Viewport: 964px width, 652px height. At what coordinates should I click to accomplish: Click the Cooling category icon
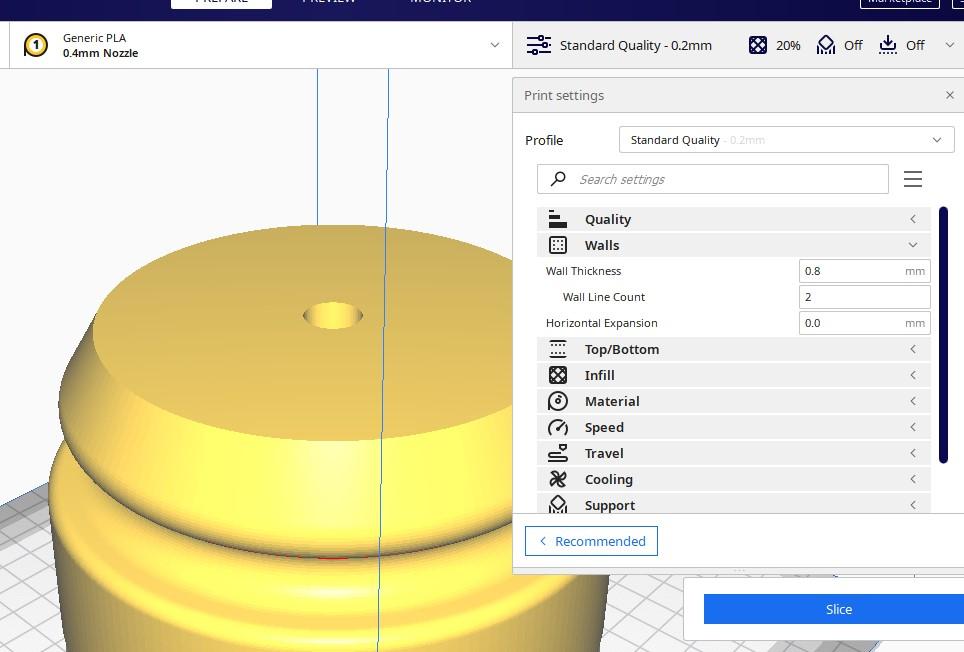coord(558,479)
